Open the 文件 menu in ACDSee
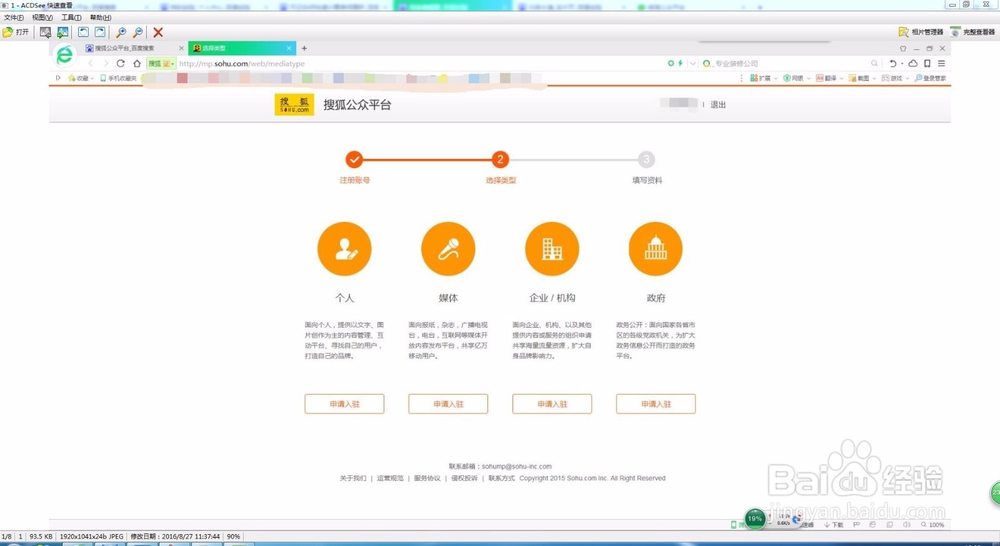1000x546 pixels. pyautogui.click(x=13, y=17)
